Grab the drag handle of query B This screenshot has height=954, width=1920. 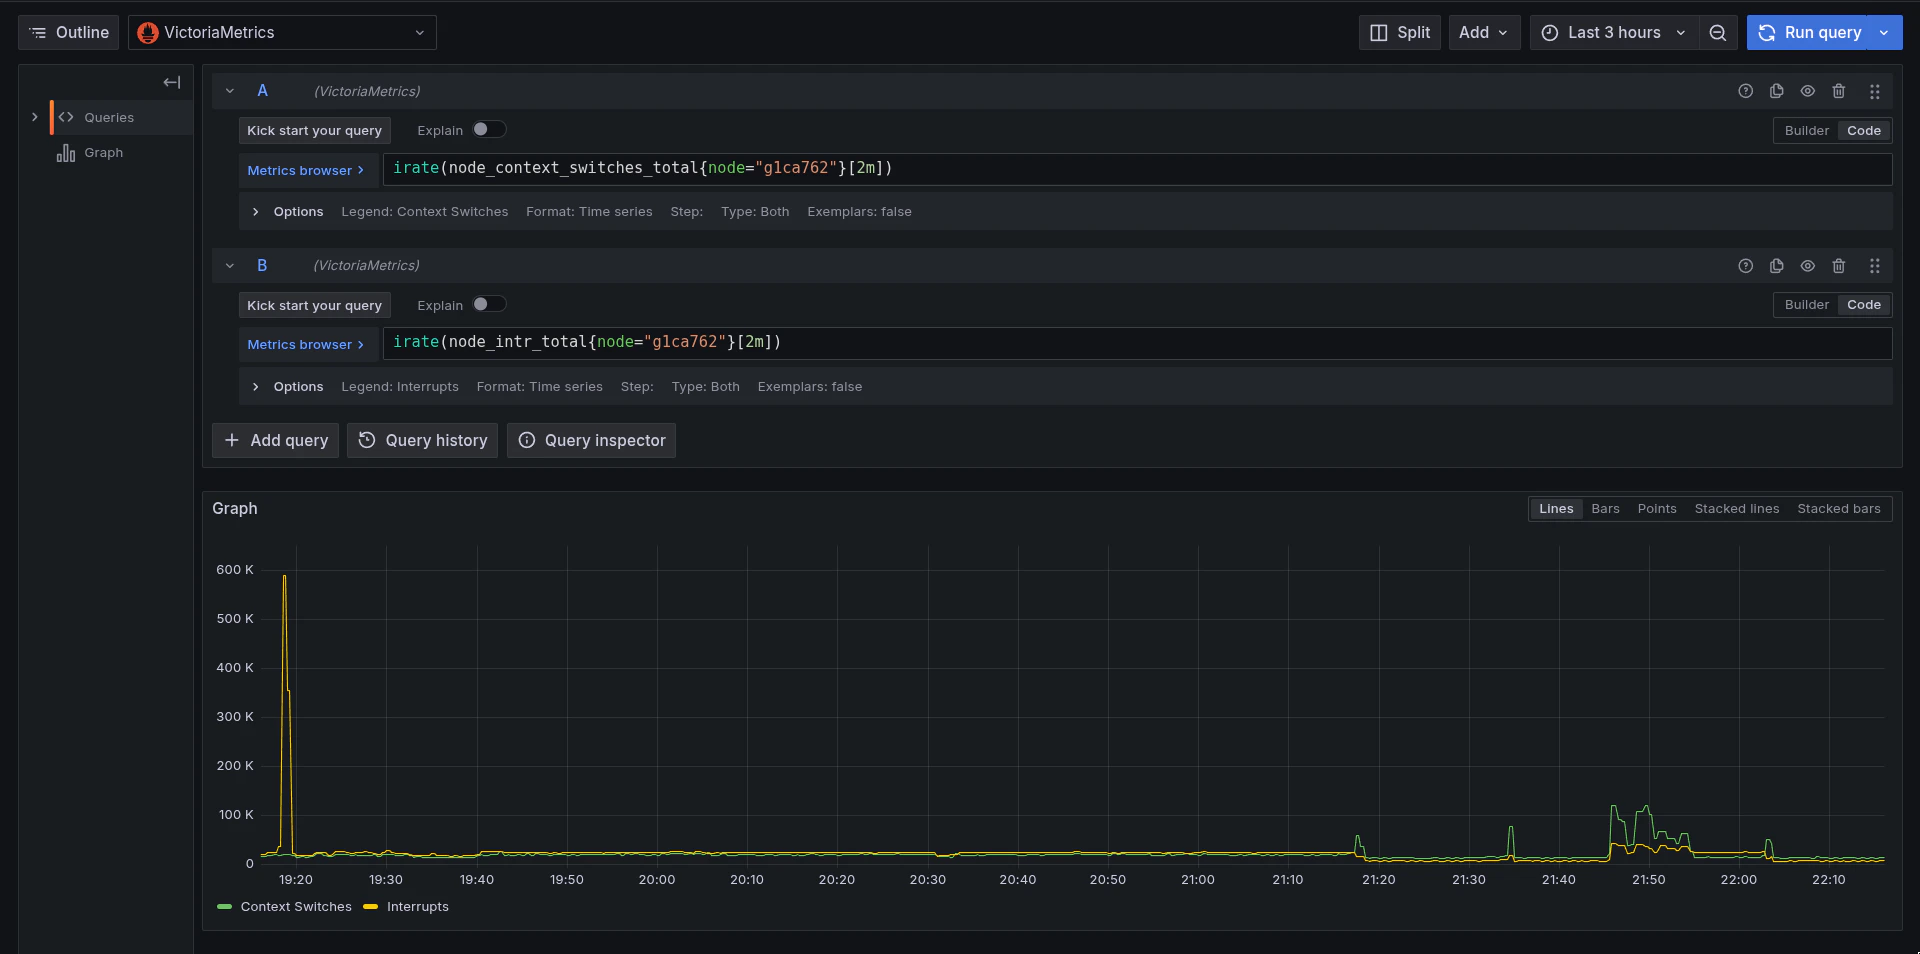coord(1875,266)
